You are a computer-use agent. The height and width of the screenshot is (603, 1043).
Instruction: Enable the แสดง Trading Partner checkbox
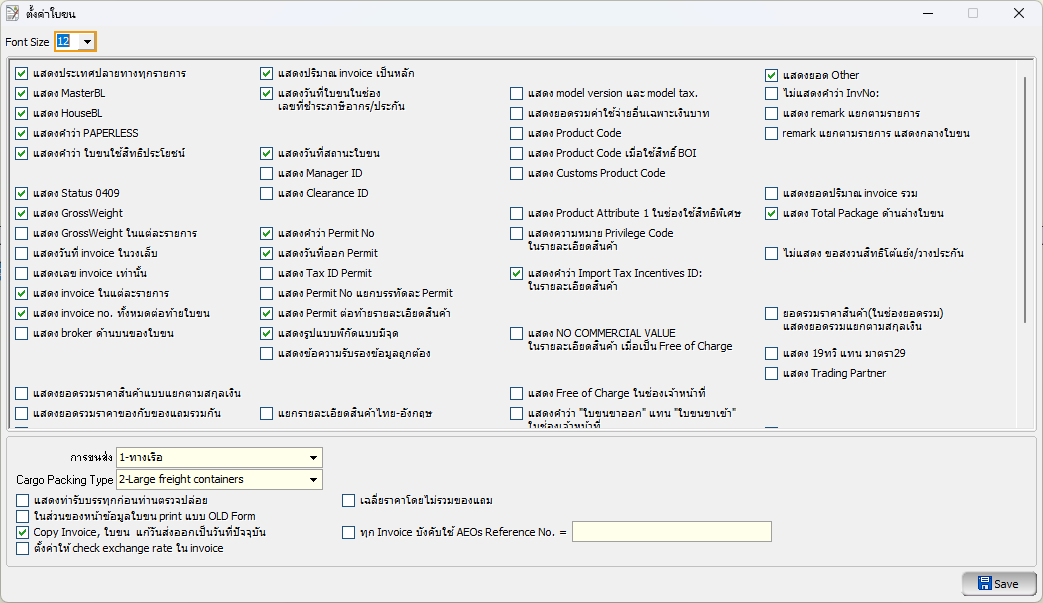point(772,374)
